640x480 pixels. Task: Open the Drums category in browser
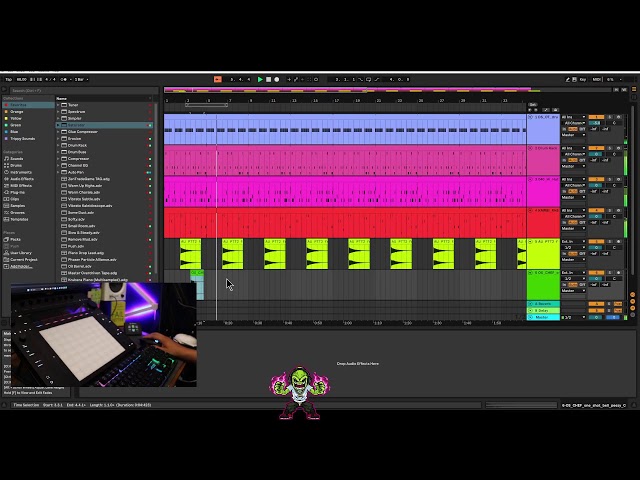coord(16,165)
